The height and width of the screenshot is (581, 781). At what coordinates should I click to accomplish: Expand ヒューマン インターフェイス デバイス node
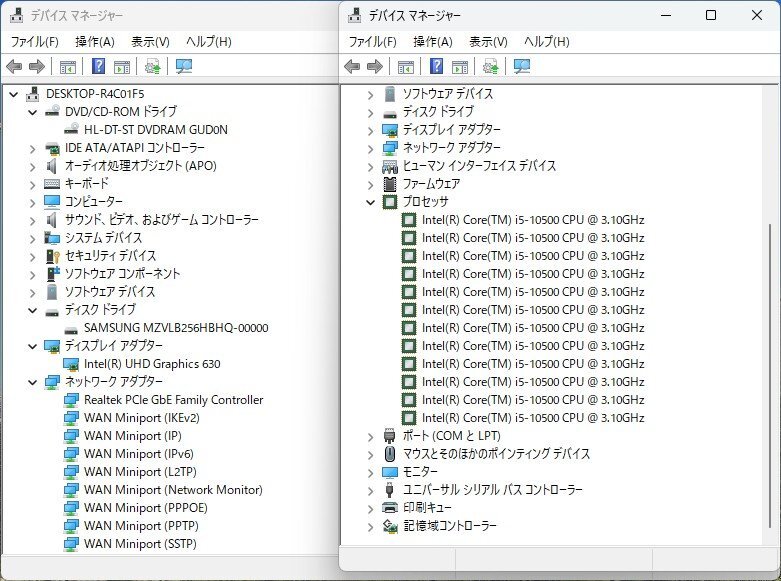point(371,166)
